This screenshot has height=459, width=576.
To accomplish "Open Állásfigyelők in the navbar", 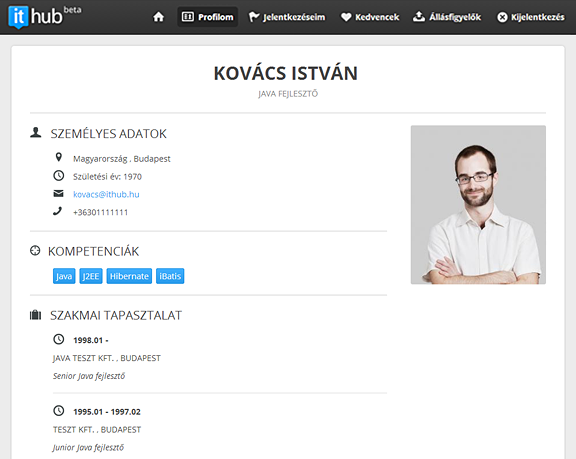I will 447,17.
